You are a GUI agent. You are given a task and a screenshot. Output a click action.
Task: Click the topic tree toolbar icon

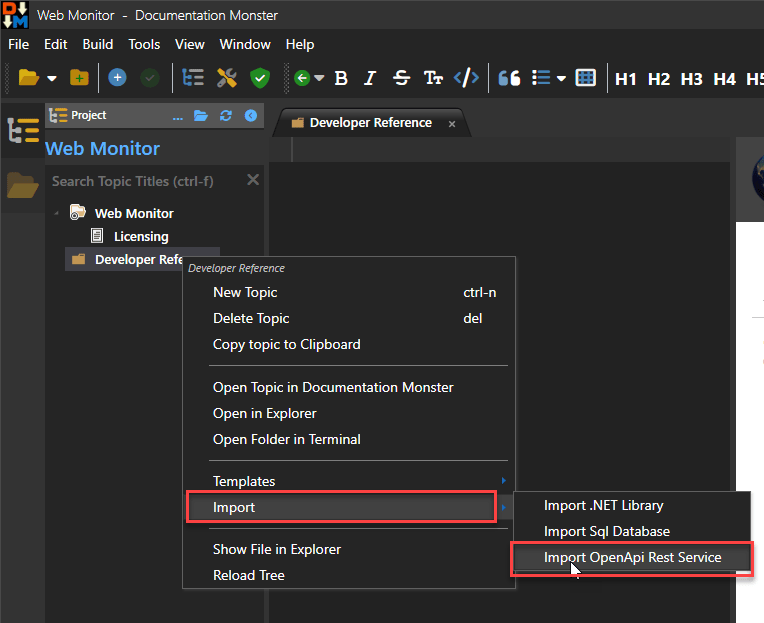tap(193, 78)
